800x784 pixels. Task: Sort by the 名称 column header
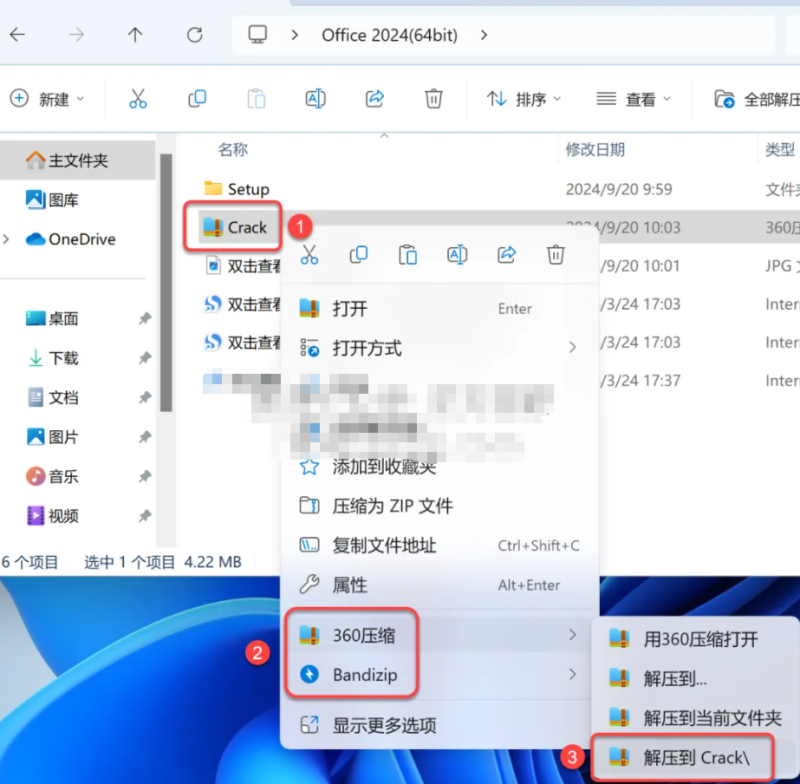click(233, 149)
